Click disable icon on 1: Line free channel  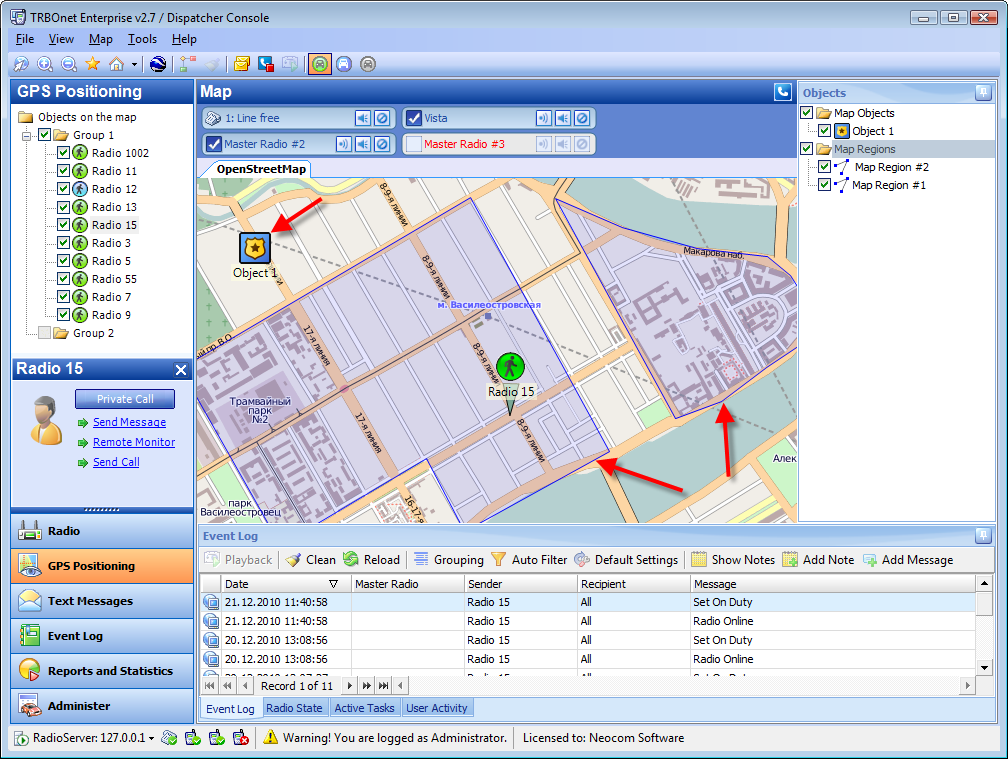pyautogui.click(x=382, y=118)
